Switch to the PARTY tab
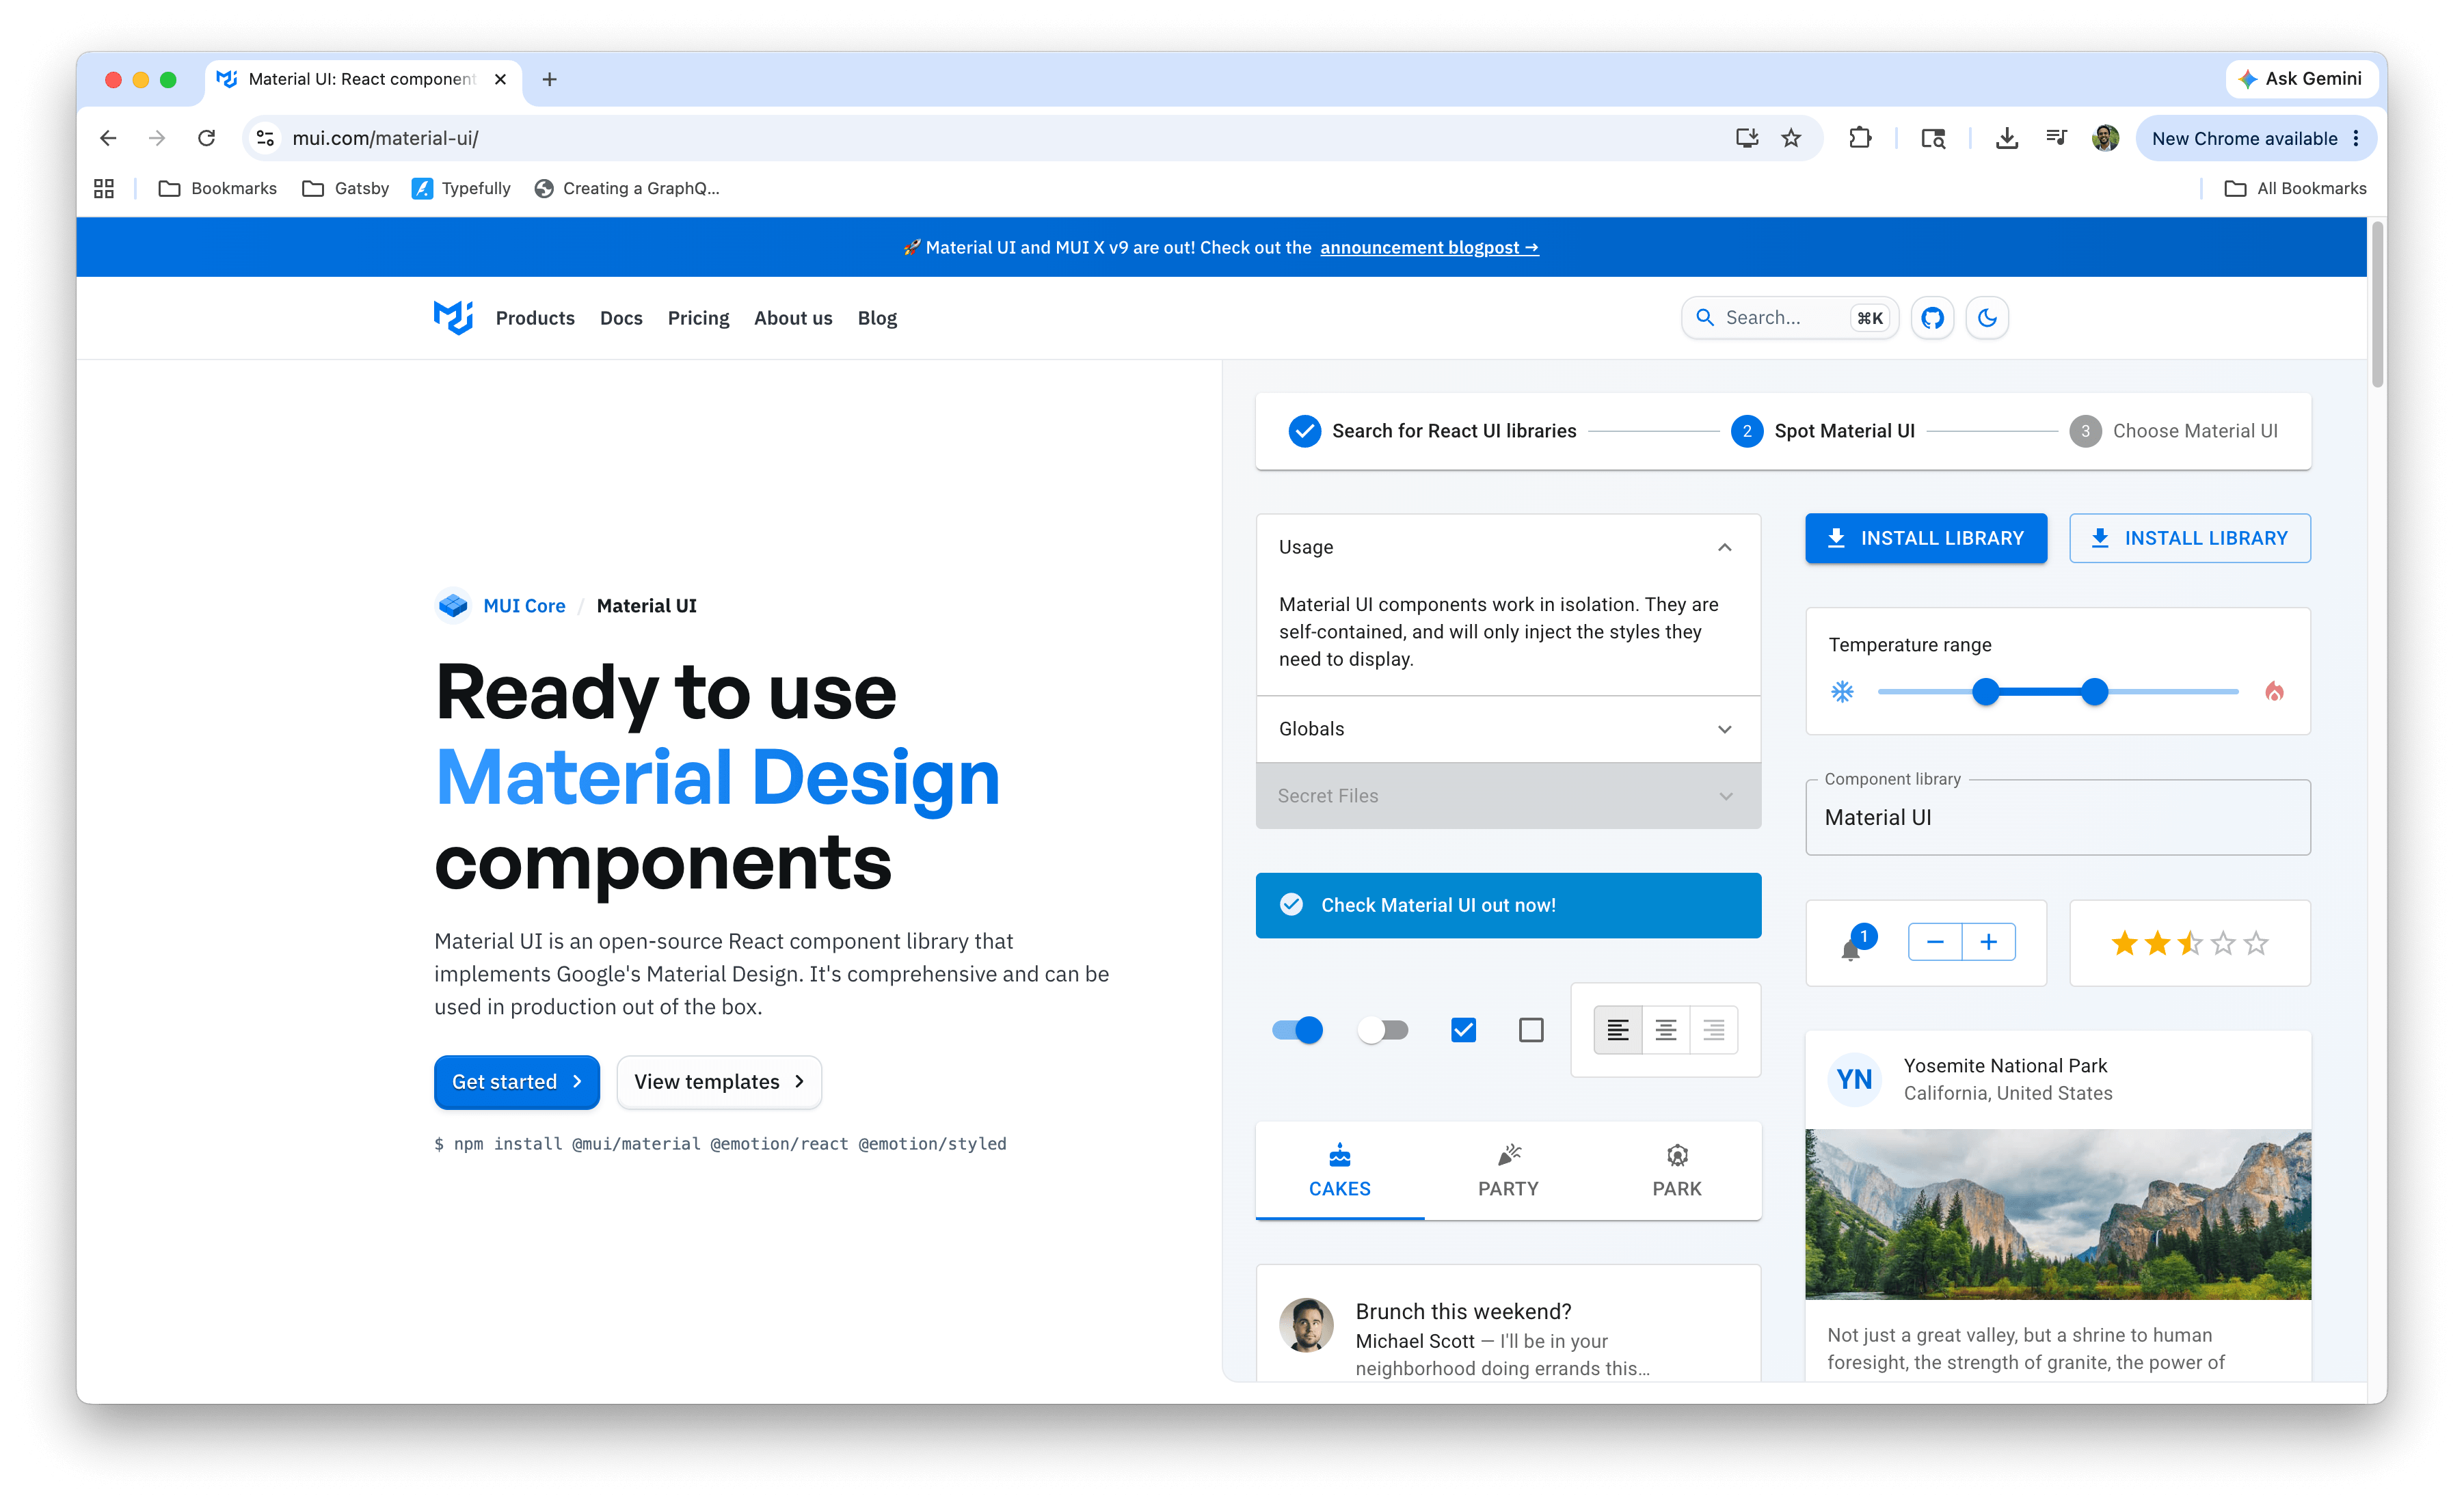This screenshot has width=2464, height=1505. pyautogui.click(x=1508, y=1171)
